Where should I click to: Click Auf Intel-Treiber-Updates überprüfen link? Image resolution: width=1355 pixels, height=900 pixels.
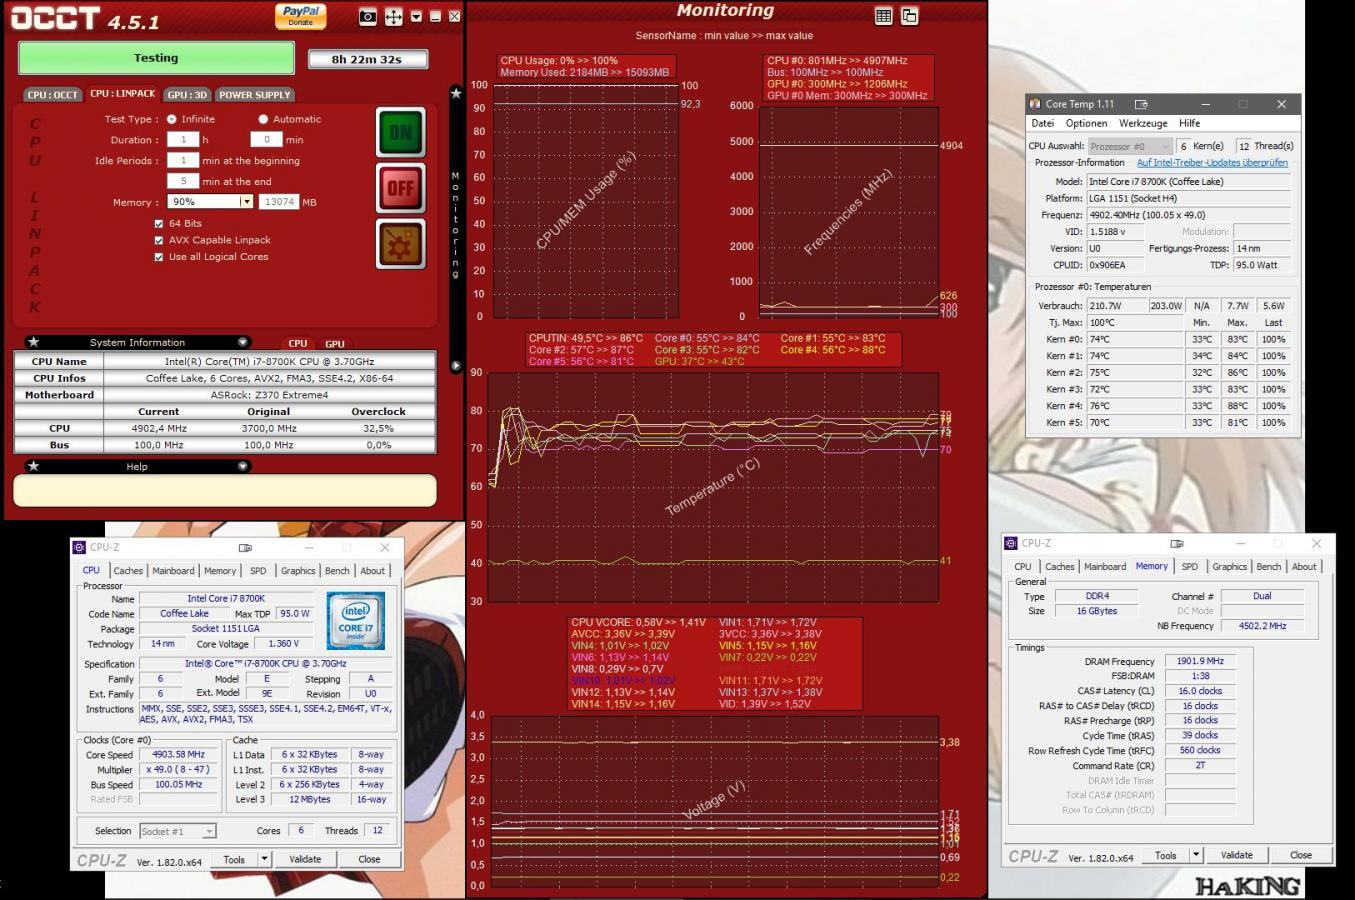click(x=1212, y=163)
